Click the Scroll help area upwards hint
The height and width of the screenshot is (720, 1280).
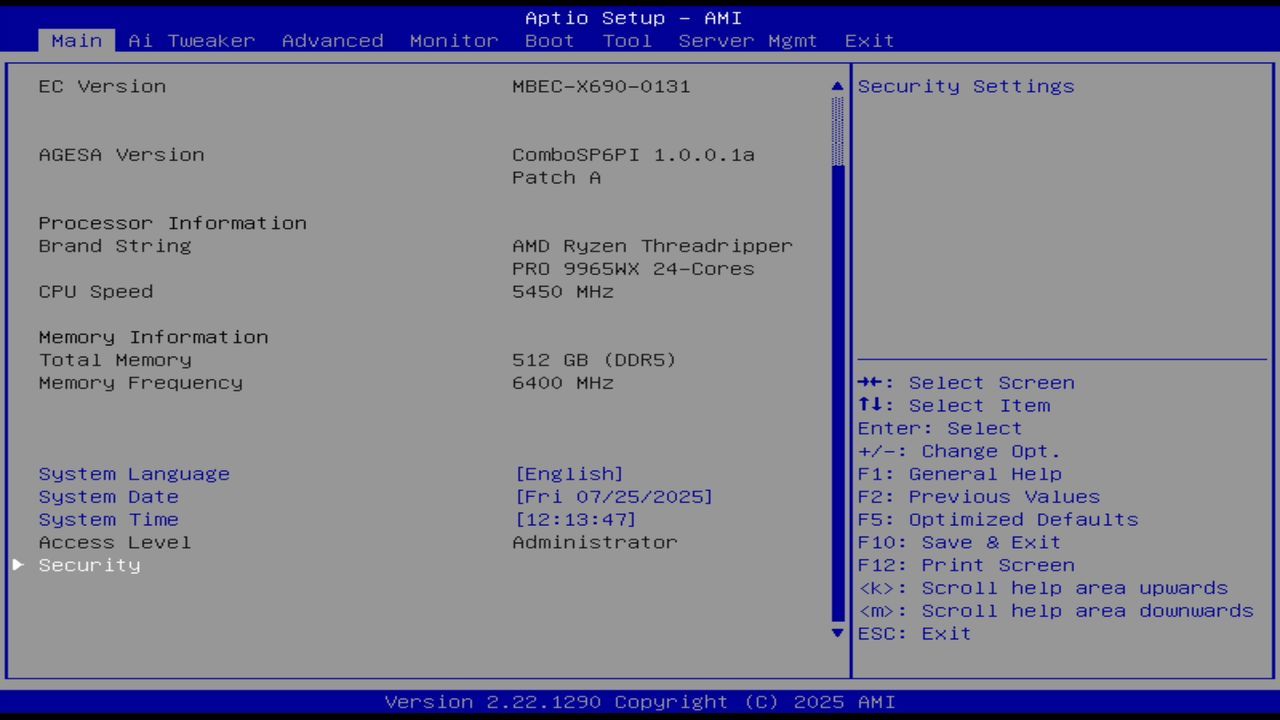(x=1043, y=588)
